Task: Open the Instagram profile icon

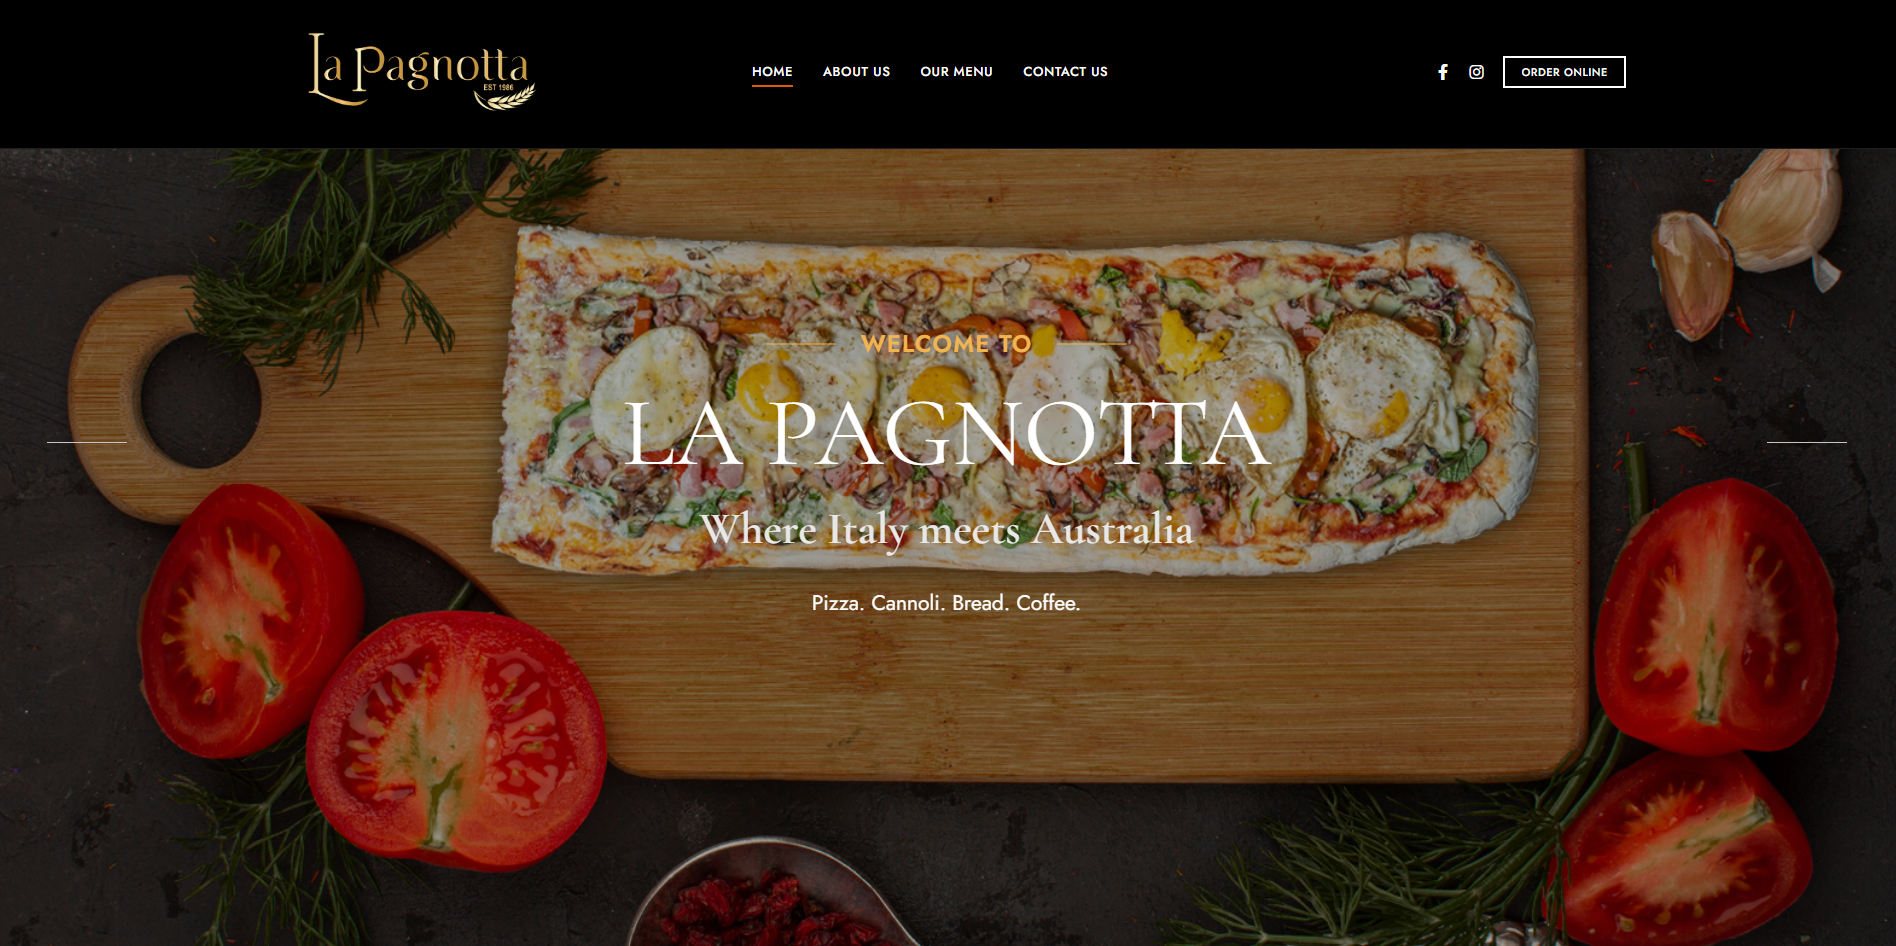Action: tap(1476, 72)
